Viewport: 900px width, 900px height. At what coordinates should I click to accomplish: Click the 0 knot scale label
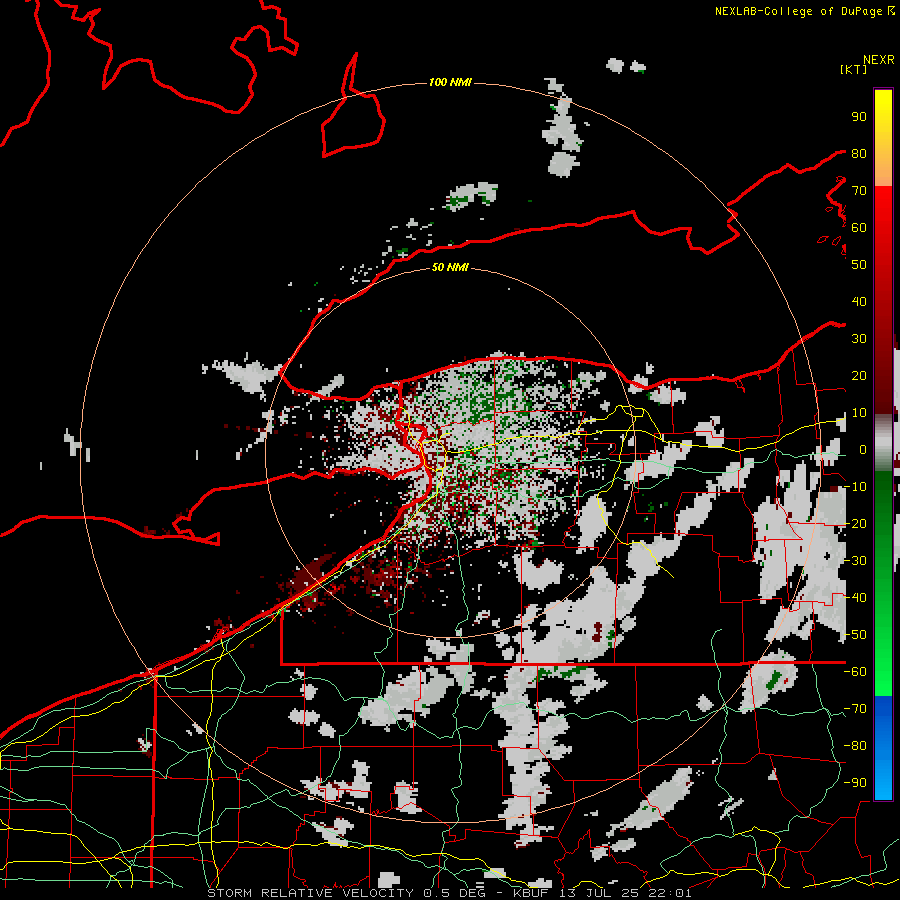[863, 450]
